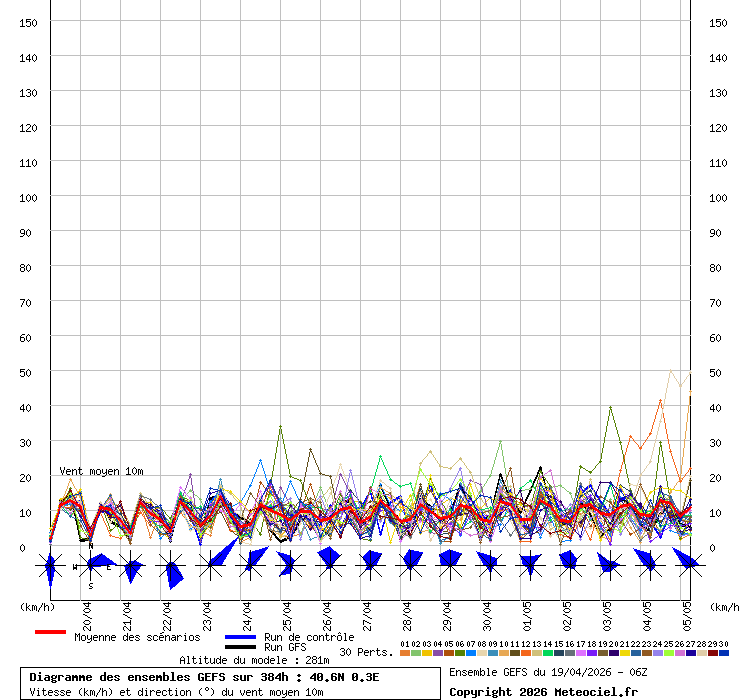Select perturbation 14 green swatch

pyautogui.click(x=547, y=653)
